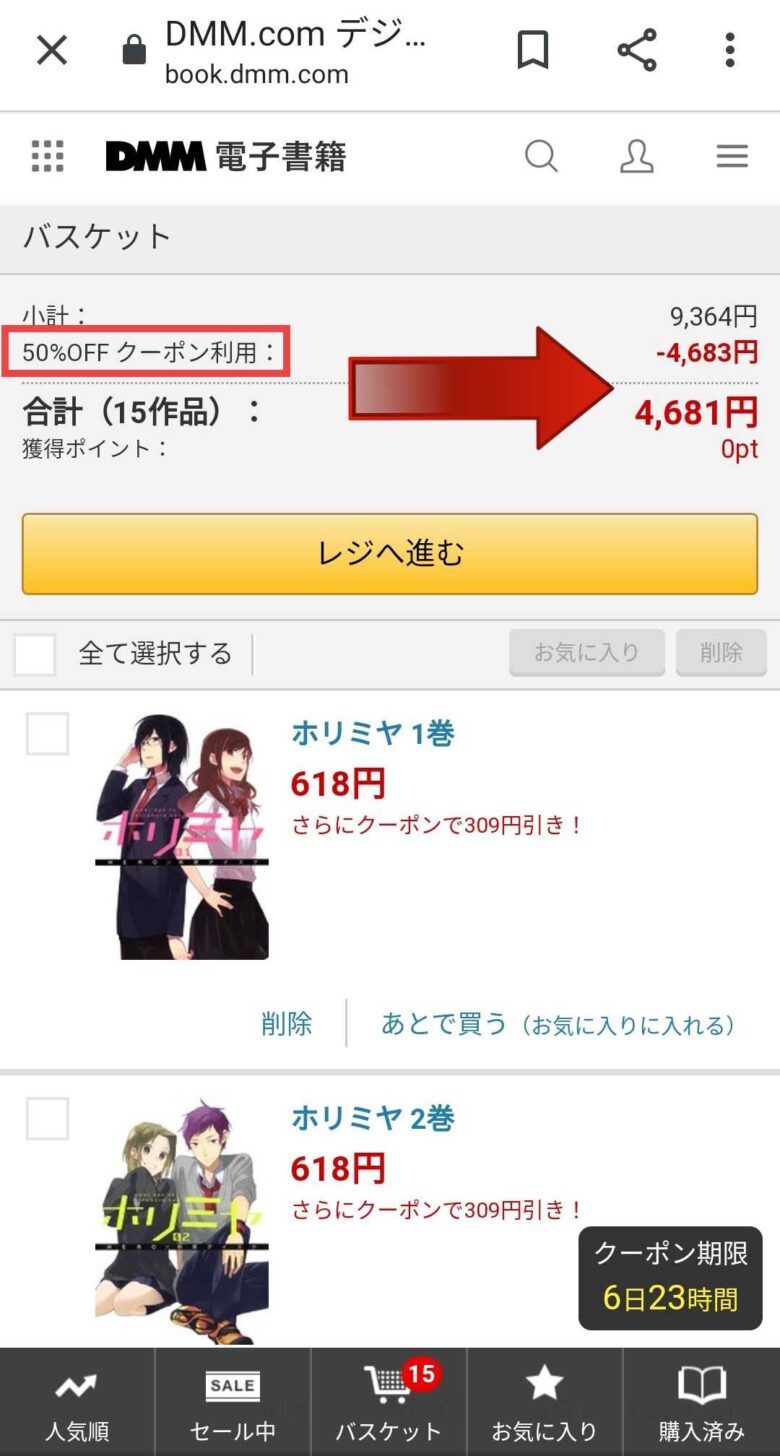Open the ホリミヤ 1巻 title link

[373, 733]
